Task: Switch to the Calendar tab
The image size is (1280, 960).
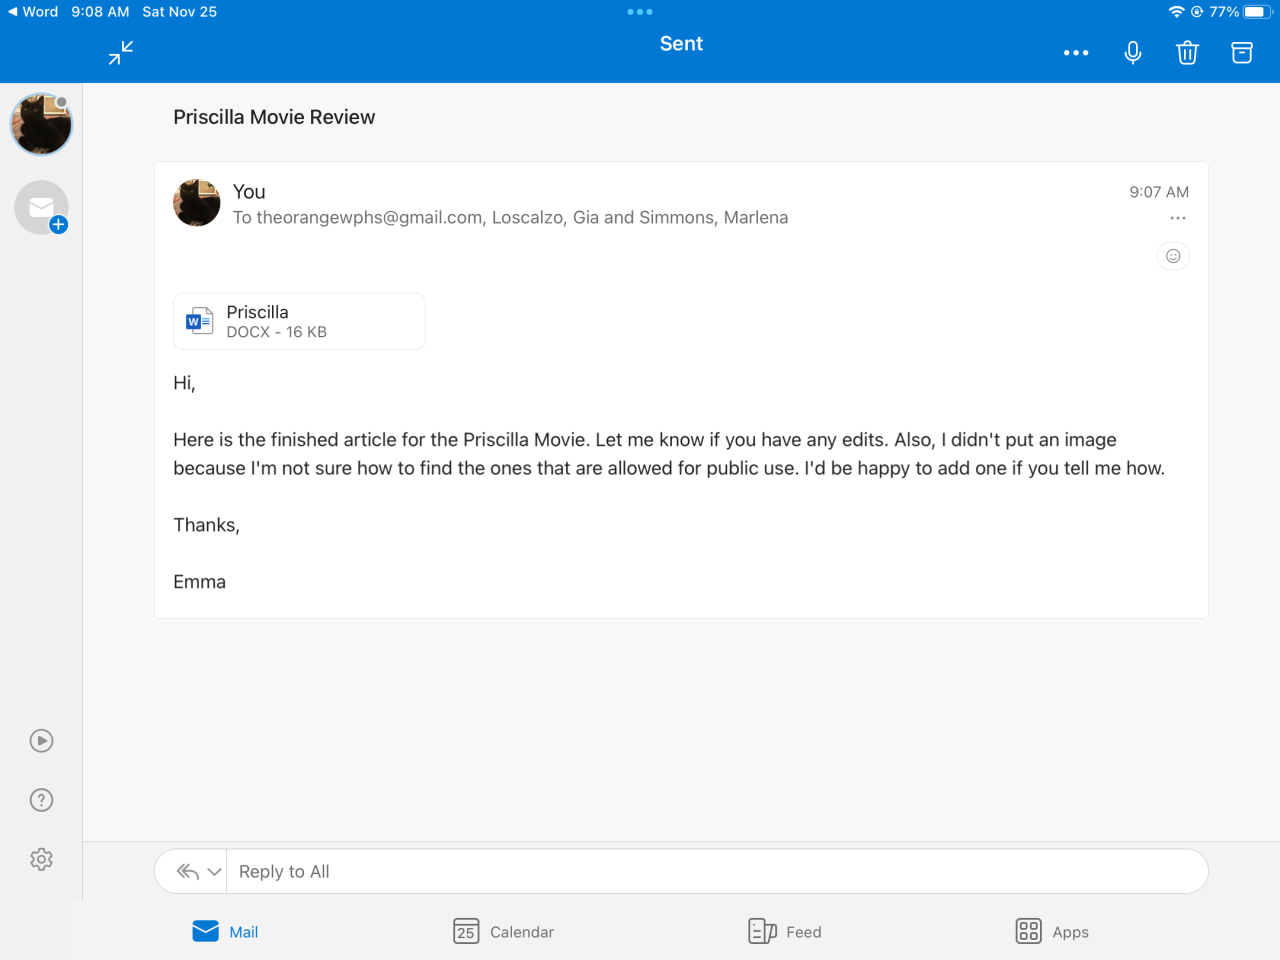Action: click(x=503, y=932)
